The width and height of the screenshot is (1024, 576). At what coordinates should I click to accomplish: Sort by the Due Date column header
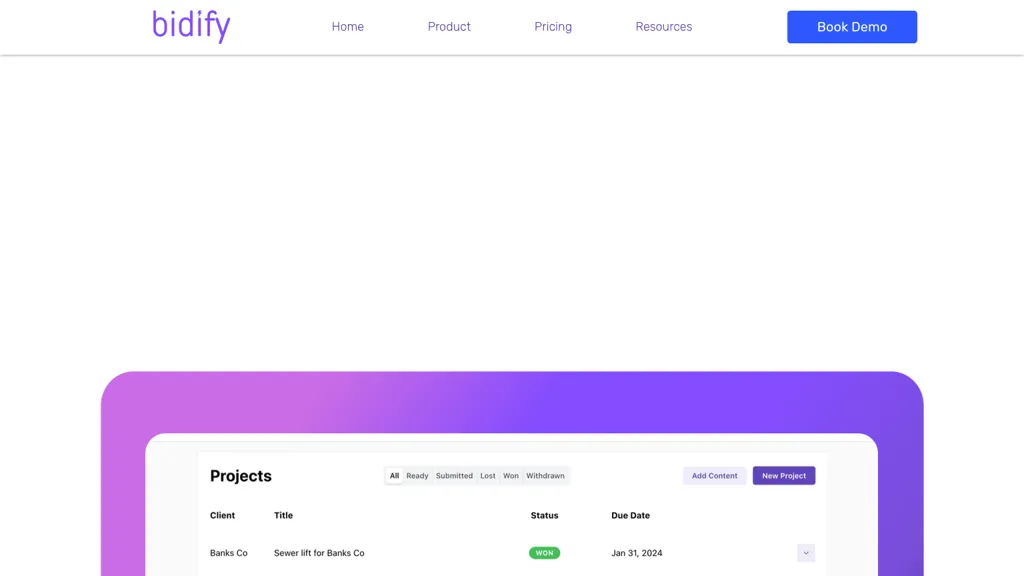[x=630, y=516]
